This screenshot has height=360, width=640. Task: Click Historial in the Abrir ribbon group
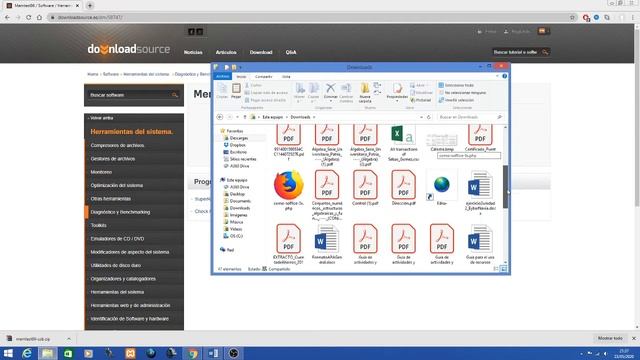click(421, 100)
